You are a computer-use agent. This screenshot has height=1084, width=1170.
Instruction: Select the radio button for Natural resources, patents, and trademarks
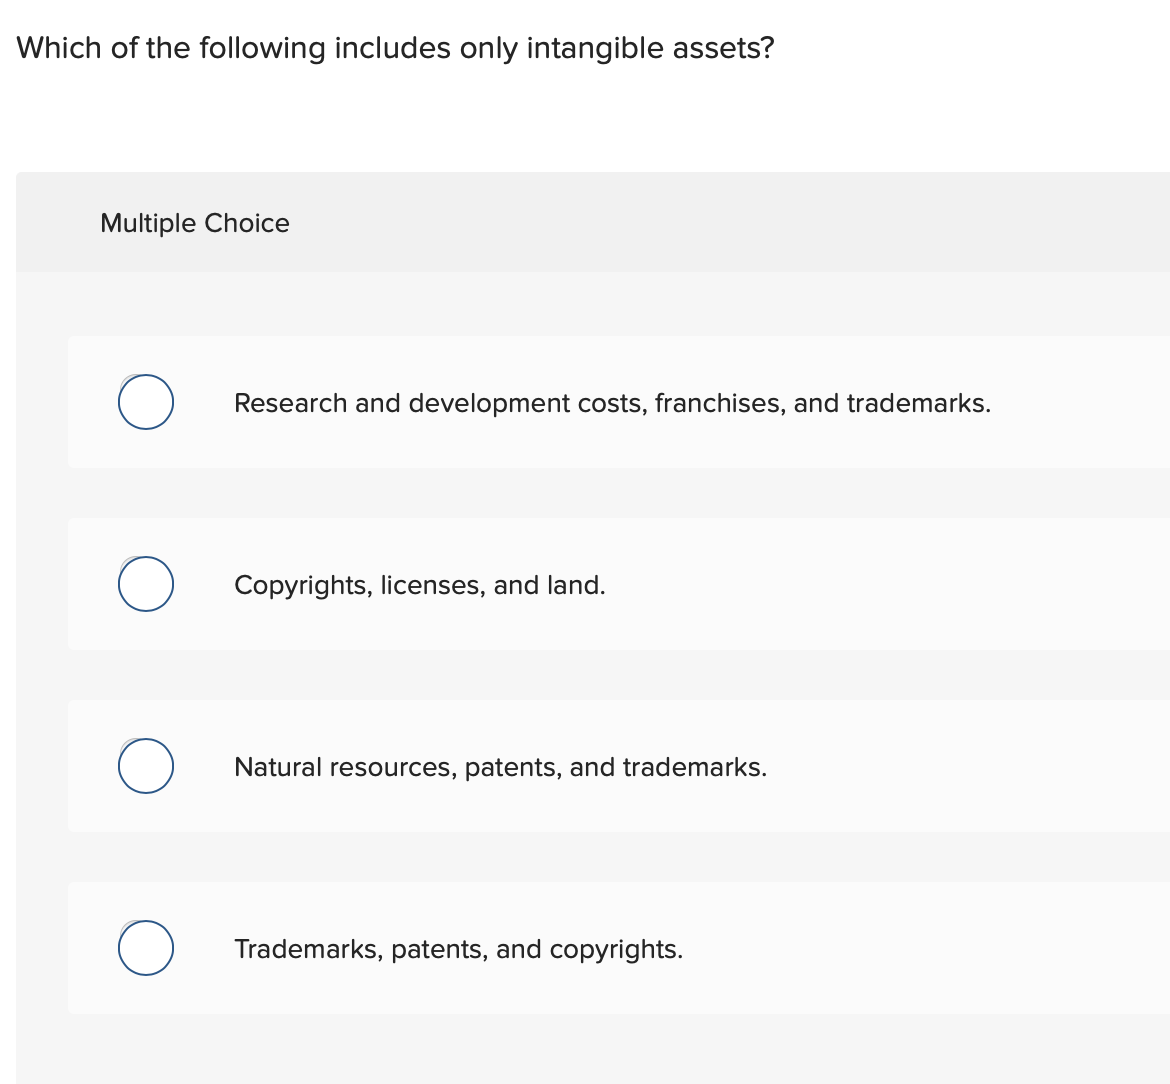pos(145,766)
